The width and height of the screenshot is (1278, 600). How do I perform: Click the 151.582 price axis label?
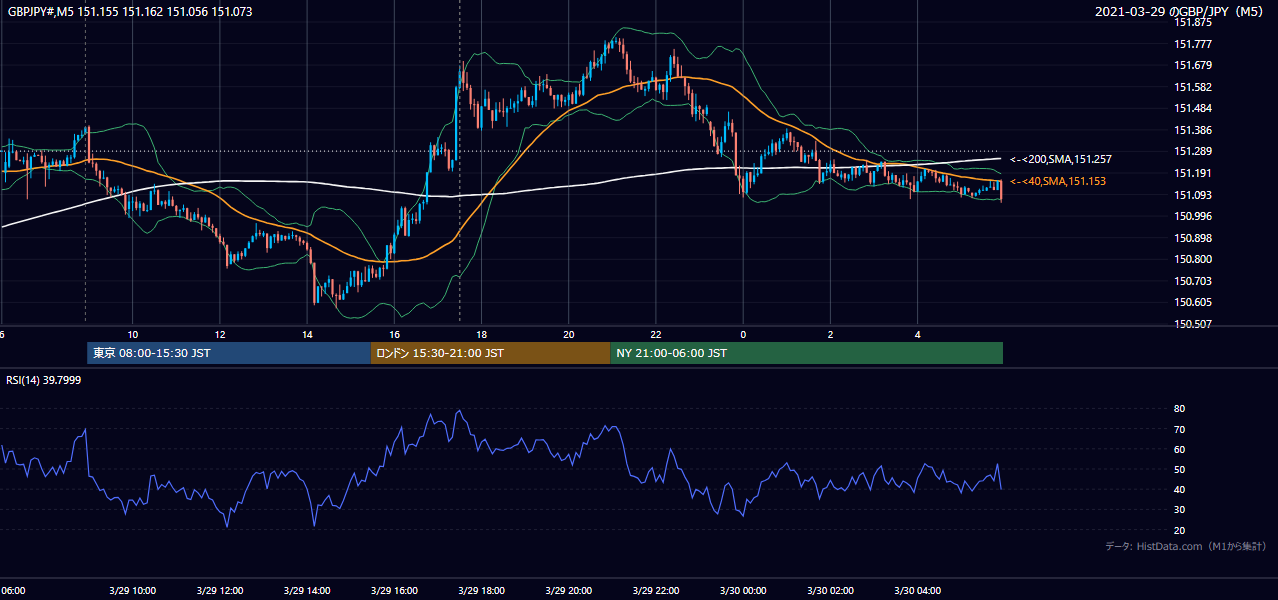(1193, 87)
